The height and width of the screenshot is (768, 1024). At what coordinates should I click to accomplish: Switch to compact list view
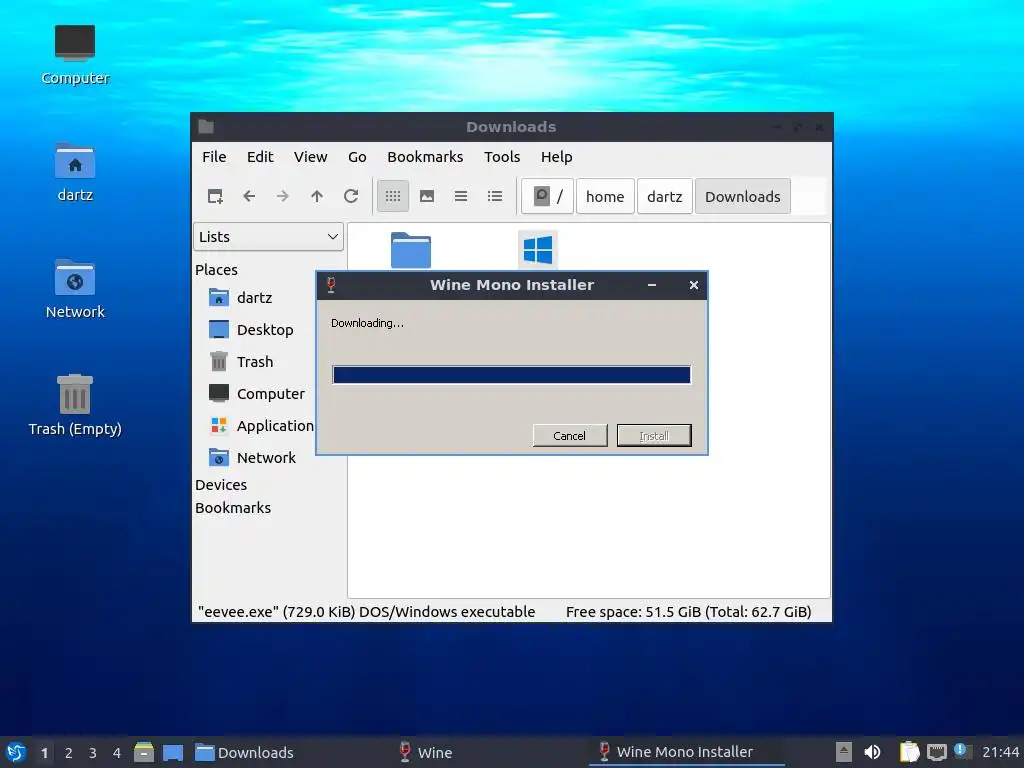(x=460, y=196)
